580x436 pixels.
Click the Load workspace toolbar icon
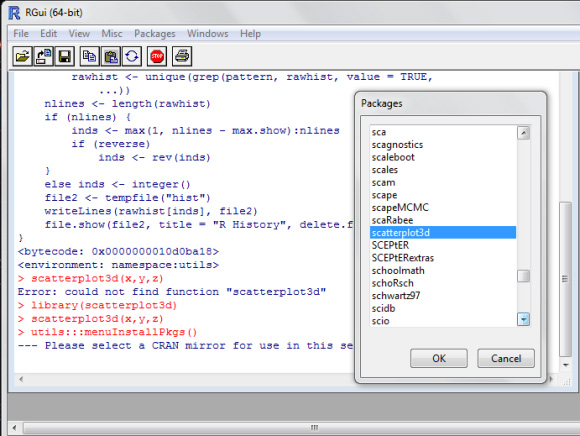tap(44, 57)
